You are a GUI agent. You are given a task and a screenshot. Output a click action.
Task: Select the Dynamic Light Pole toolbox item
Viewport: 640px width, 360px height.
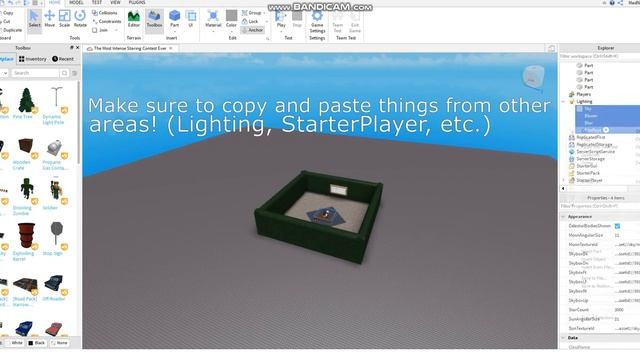tap(55, 105)
